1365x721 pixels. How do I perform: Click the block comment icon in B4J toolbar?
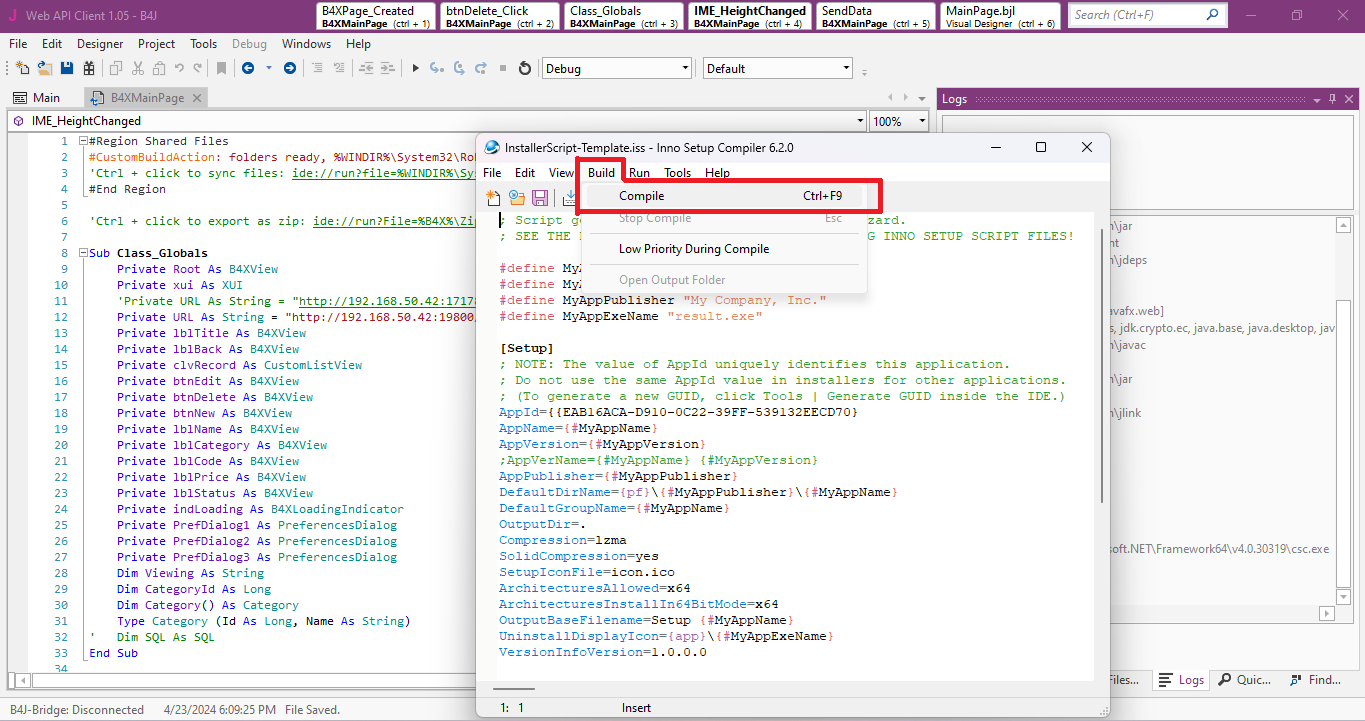coord(317,68)
